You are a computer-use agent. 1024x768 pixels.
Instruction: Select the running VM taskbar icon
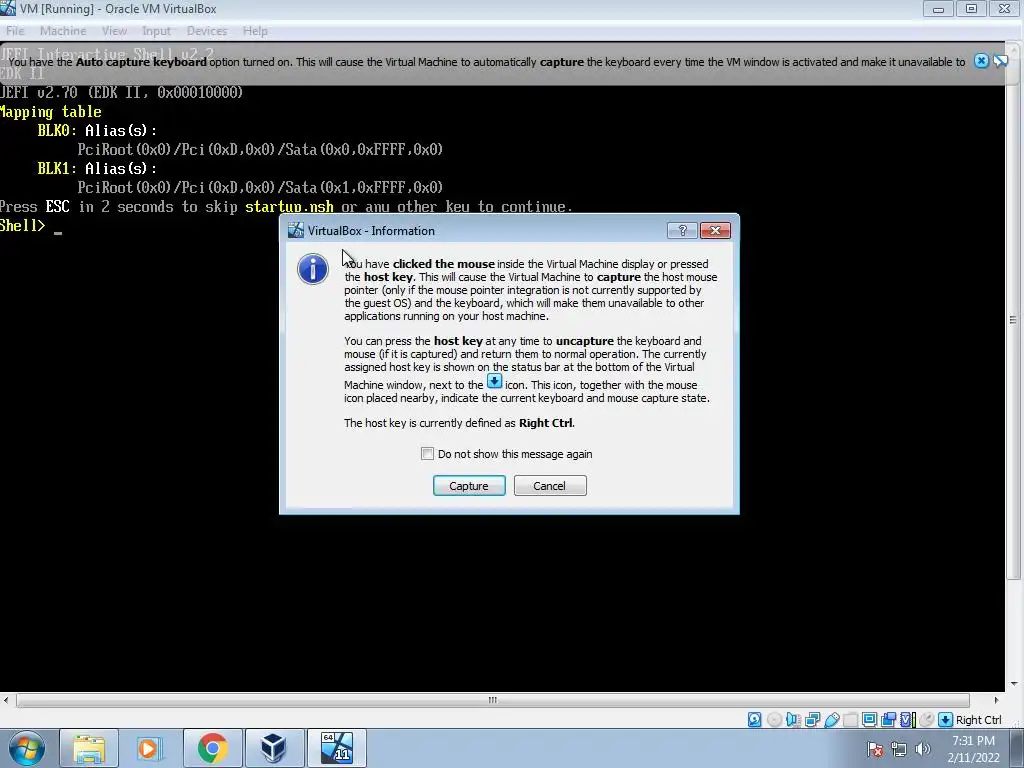pos(336,748)
